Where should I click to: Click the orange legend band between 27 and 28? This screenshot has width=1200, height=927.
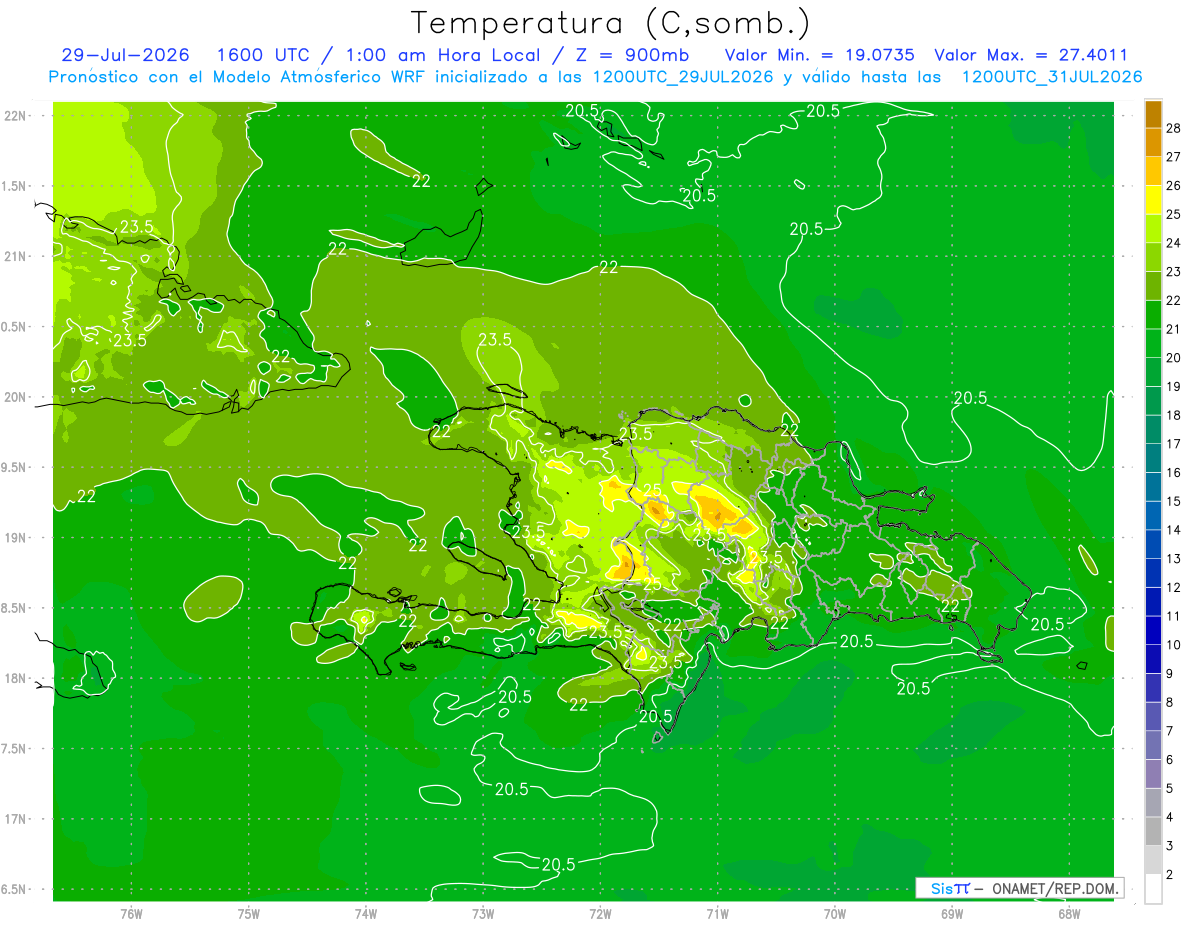[x=1153, y=143]
